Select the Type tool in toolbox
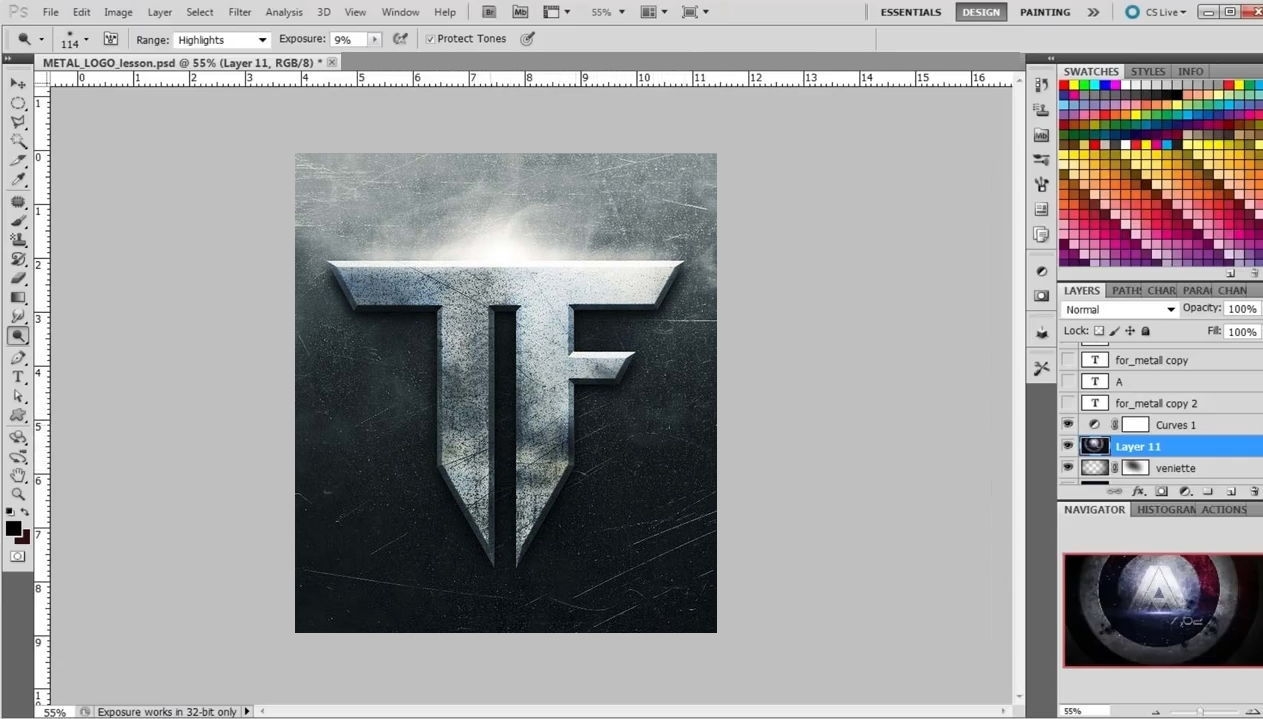The image size is (1263, 719). coord(18,376)
